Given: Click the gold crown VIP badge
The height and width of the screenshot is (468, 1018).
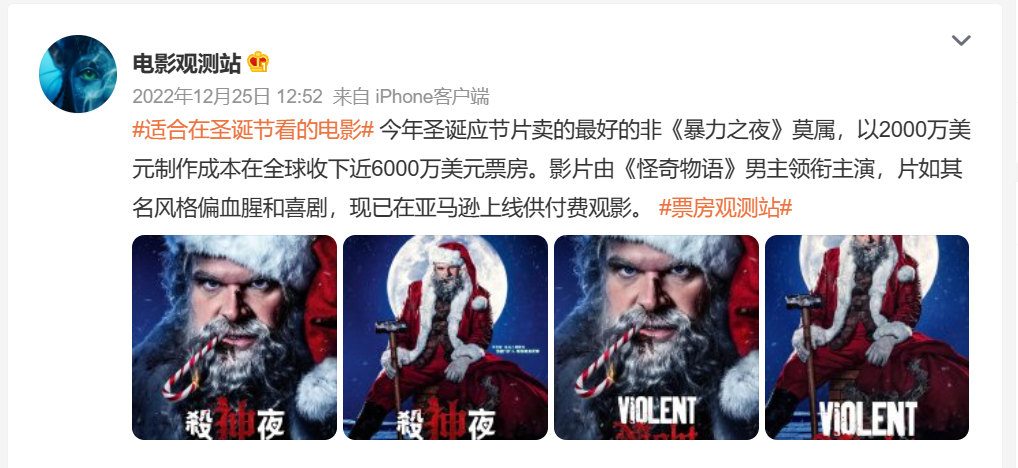Looking at the screenshot, I should click(x=258, y=63).
